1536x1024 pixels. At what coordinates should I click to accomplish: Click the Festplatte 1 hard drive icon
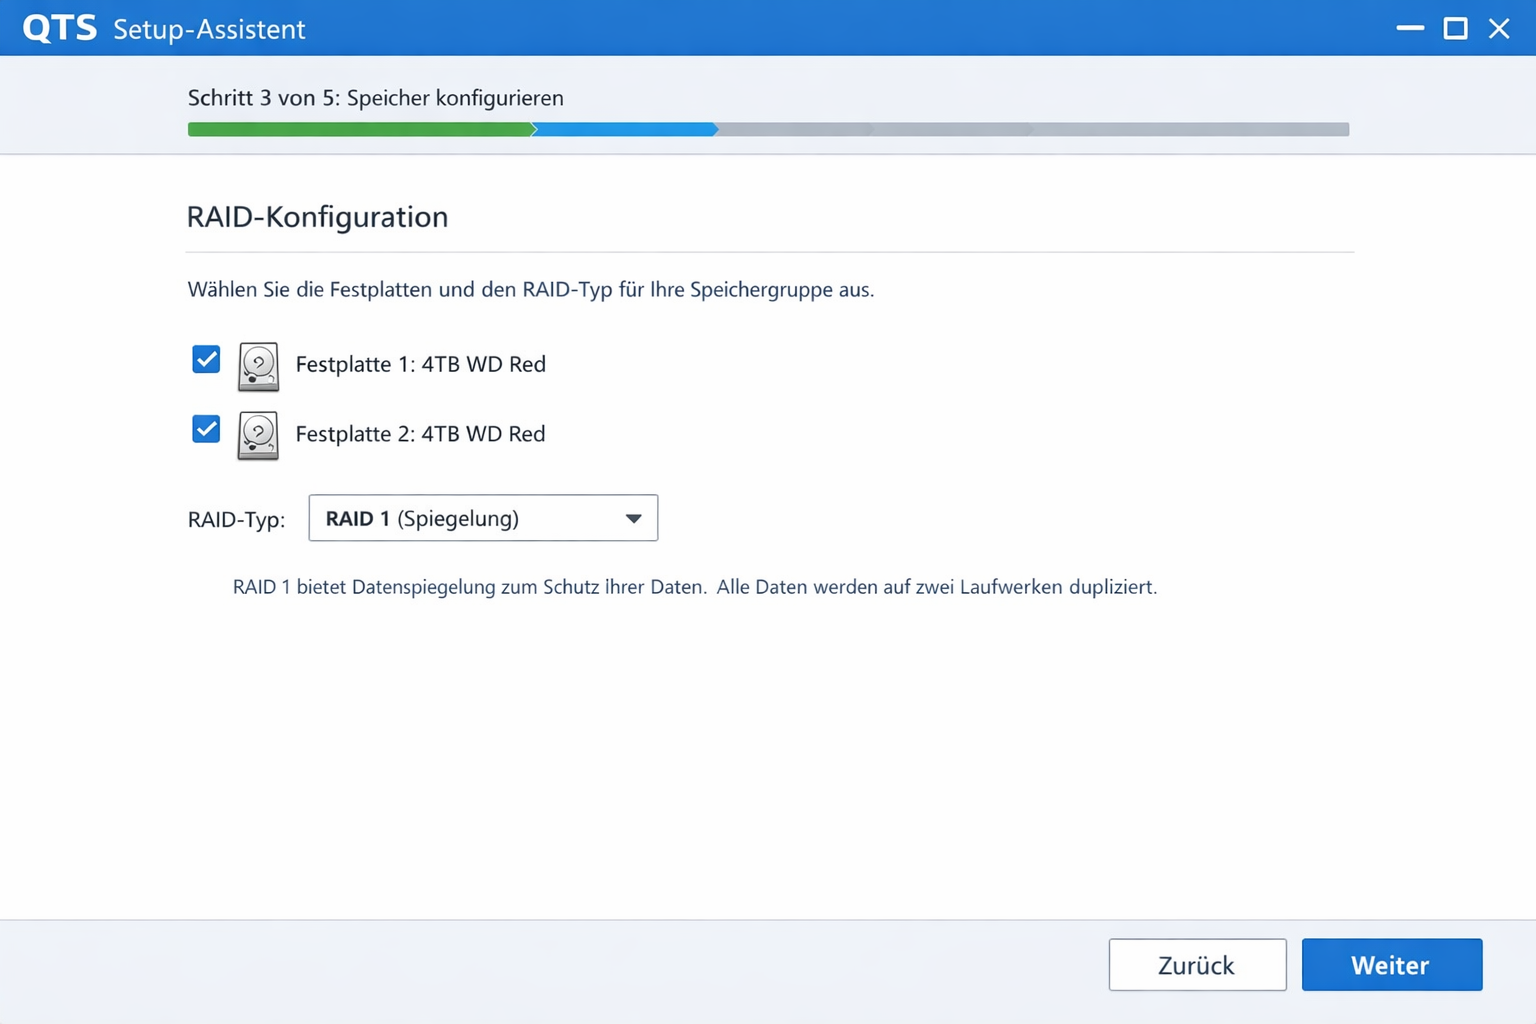(258, 366)
